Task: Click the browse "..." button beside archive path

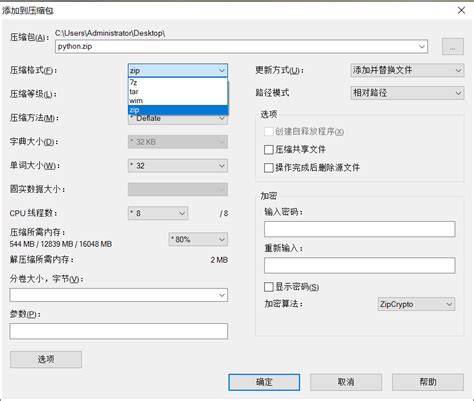Action: pos(453,46)
